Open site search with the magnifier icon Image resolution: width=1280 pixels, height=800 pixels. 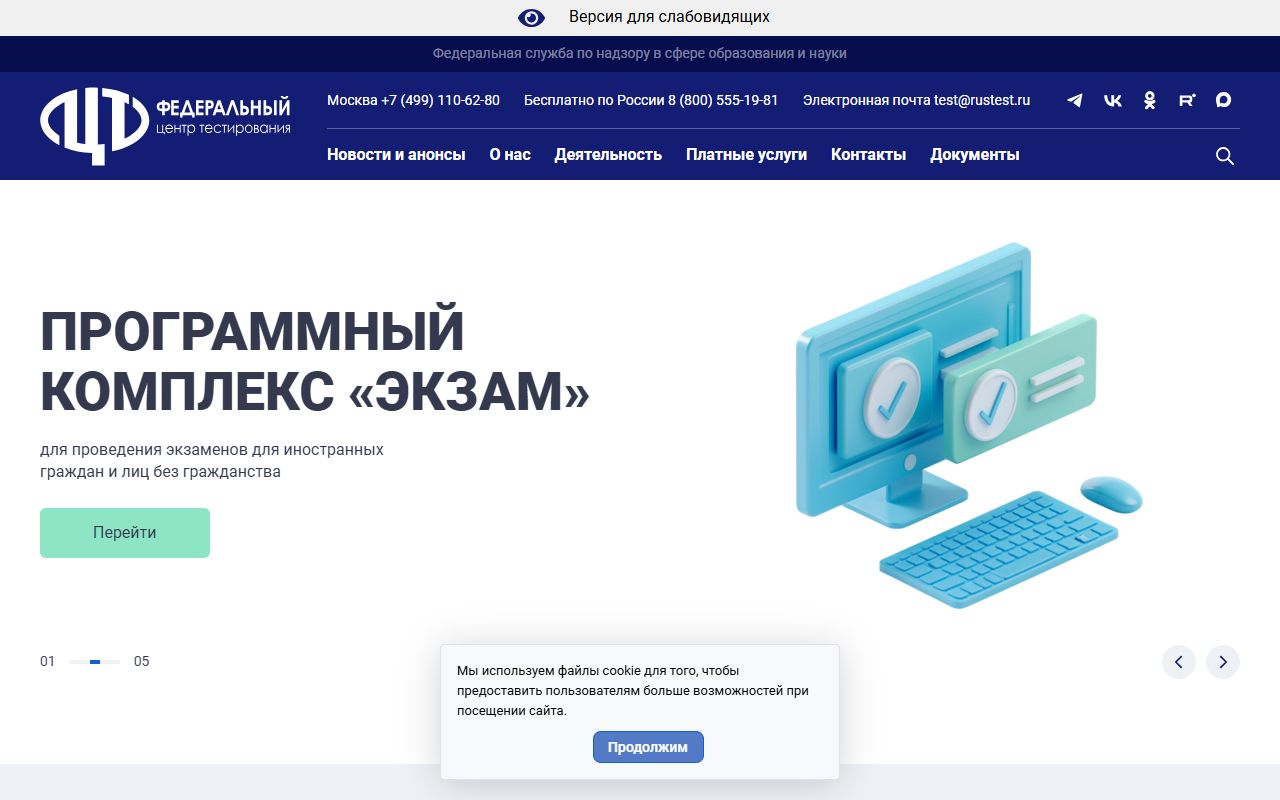1225,156
